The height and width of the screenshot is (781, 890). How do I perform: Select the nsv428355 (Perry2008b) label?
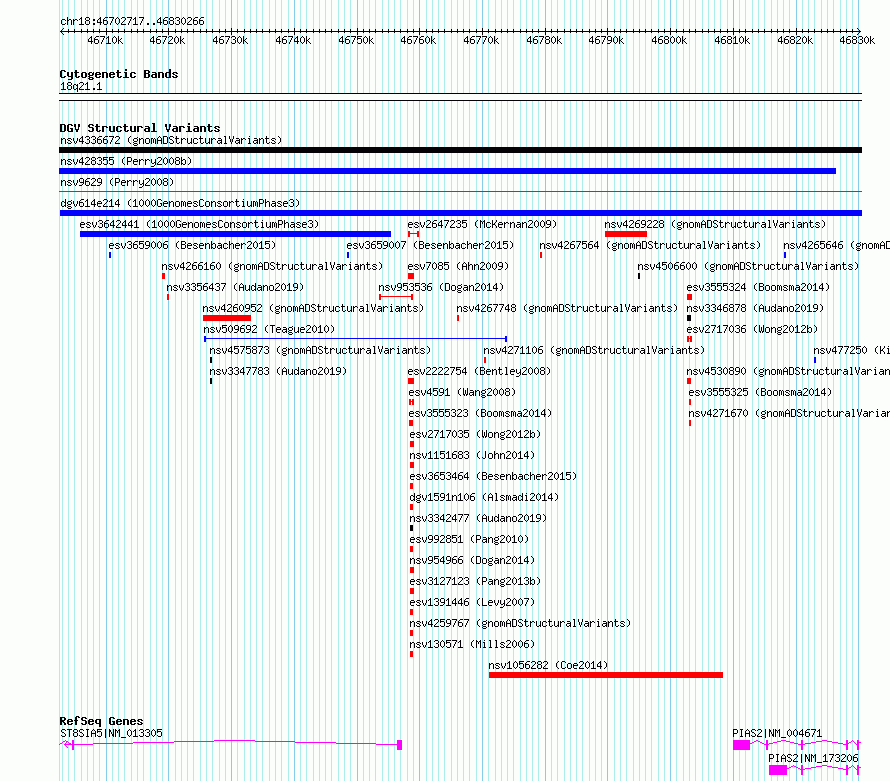(126, 161)
